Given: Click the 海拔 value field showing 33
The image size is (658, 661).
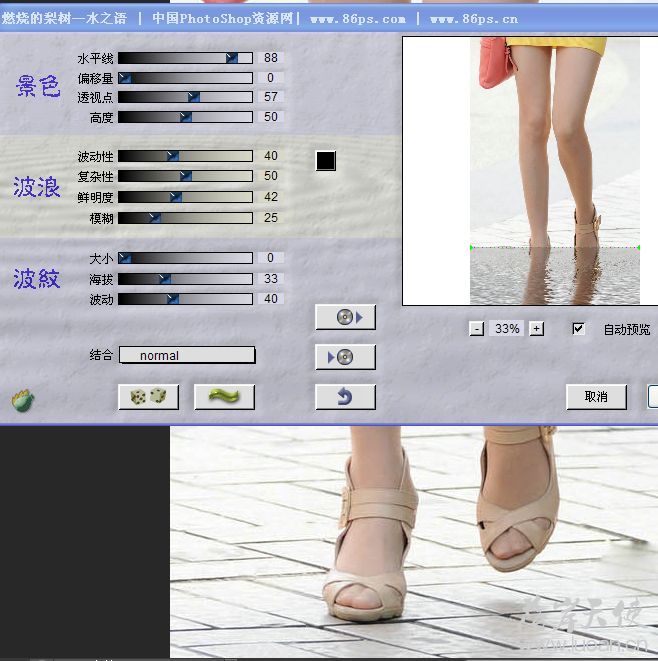Looking at the screenshot, I should (271, 279).
